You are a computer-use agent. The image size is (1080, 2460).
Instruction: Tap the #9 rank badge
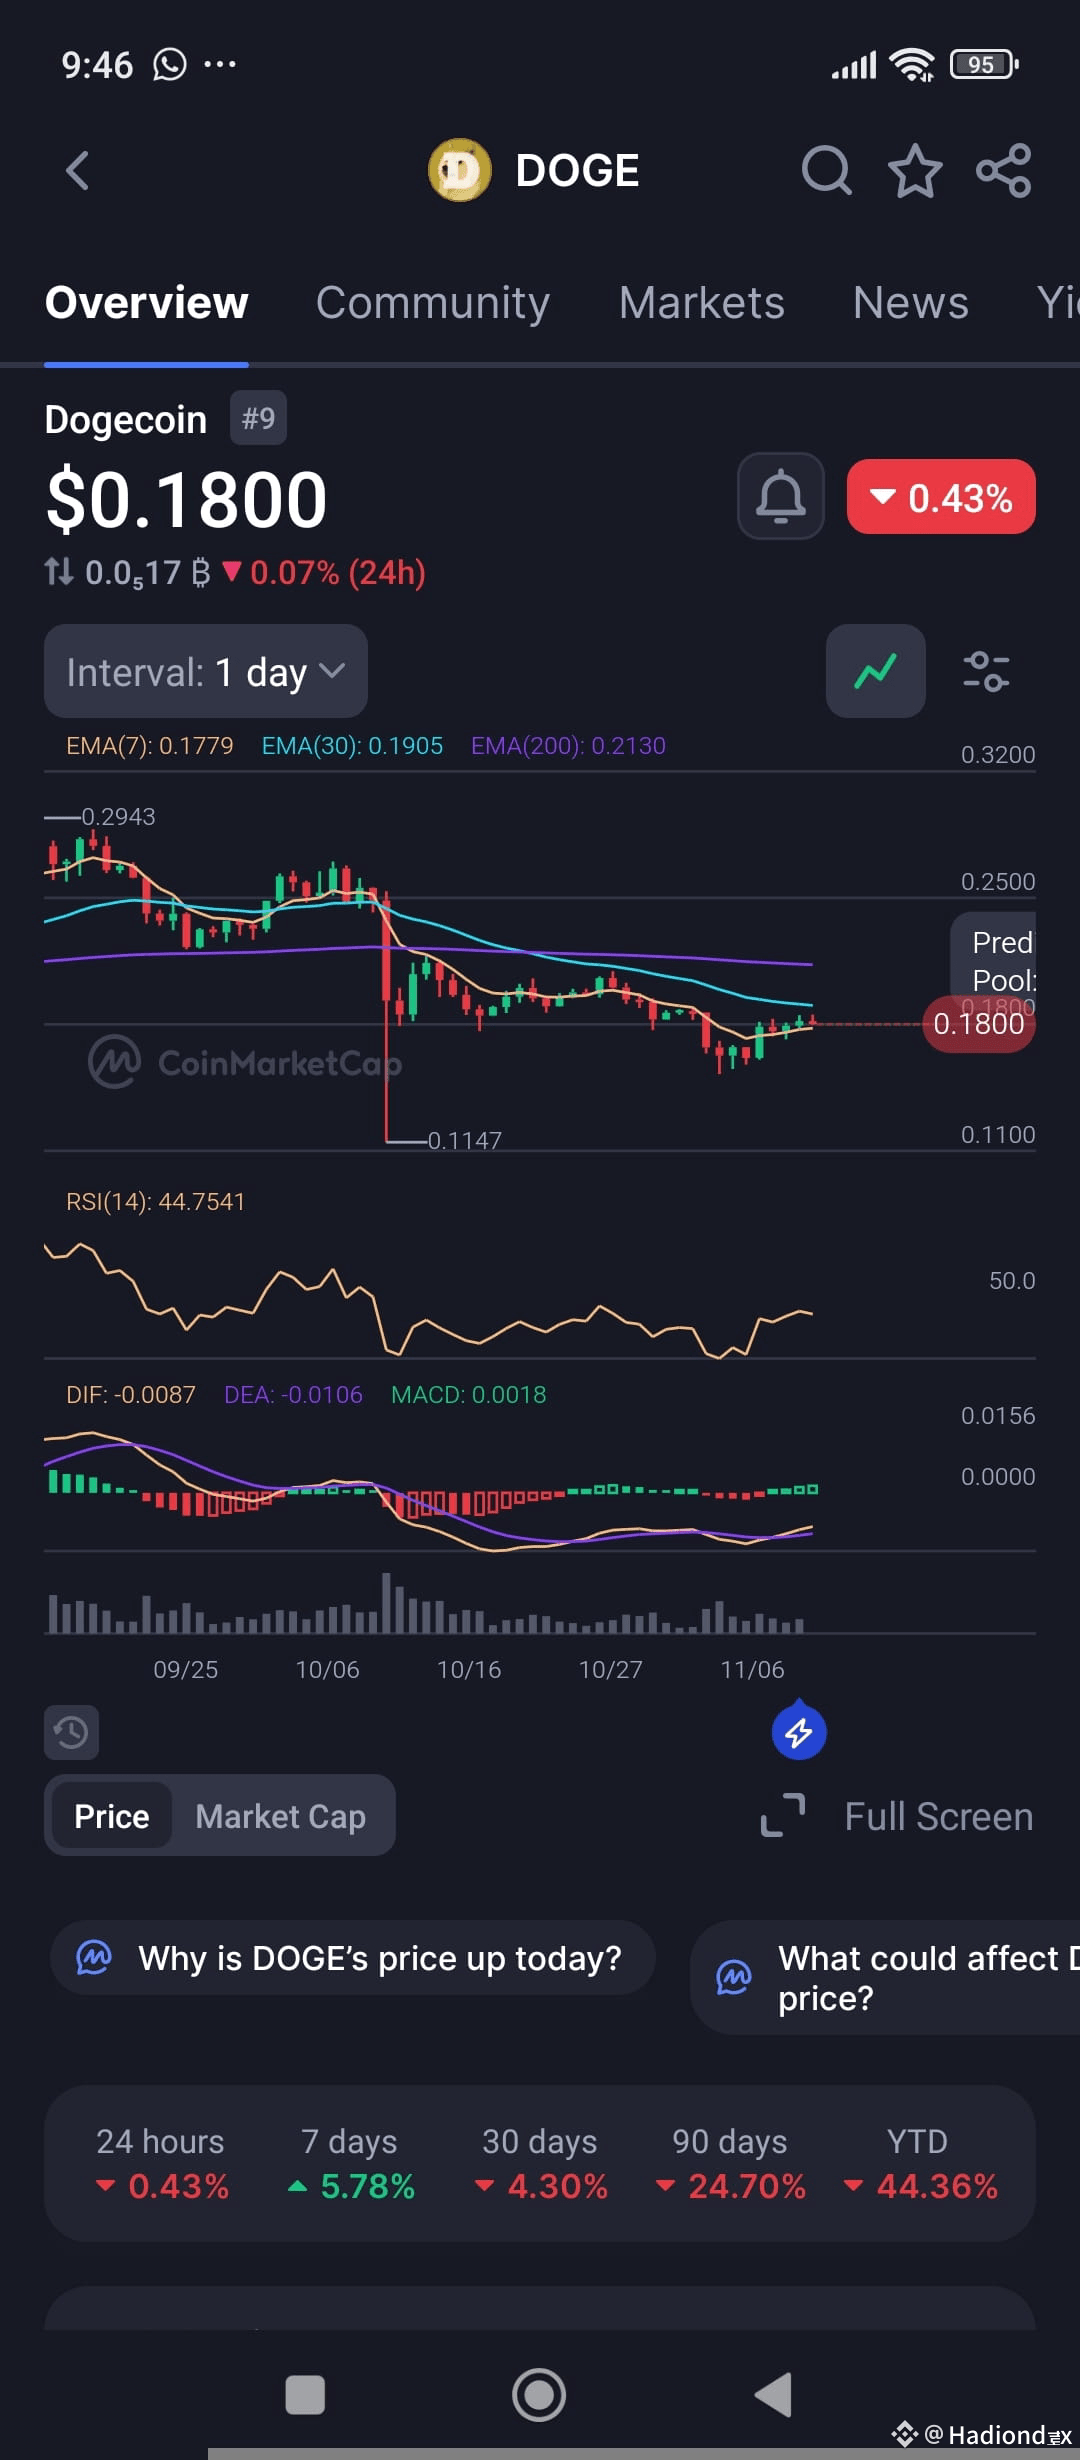(258, 418)
